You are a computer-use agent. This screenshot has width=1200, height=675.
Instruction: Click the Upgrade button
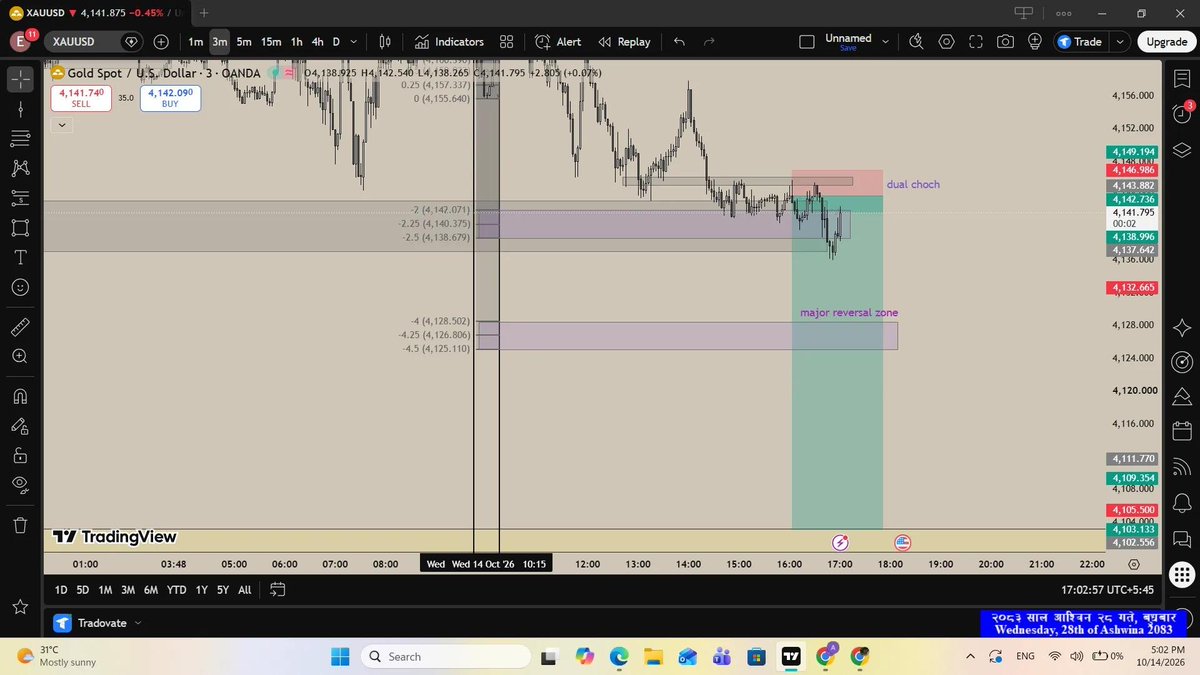click(1166, 42)
